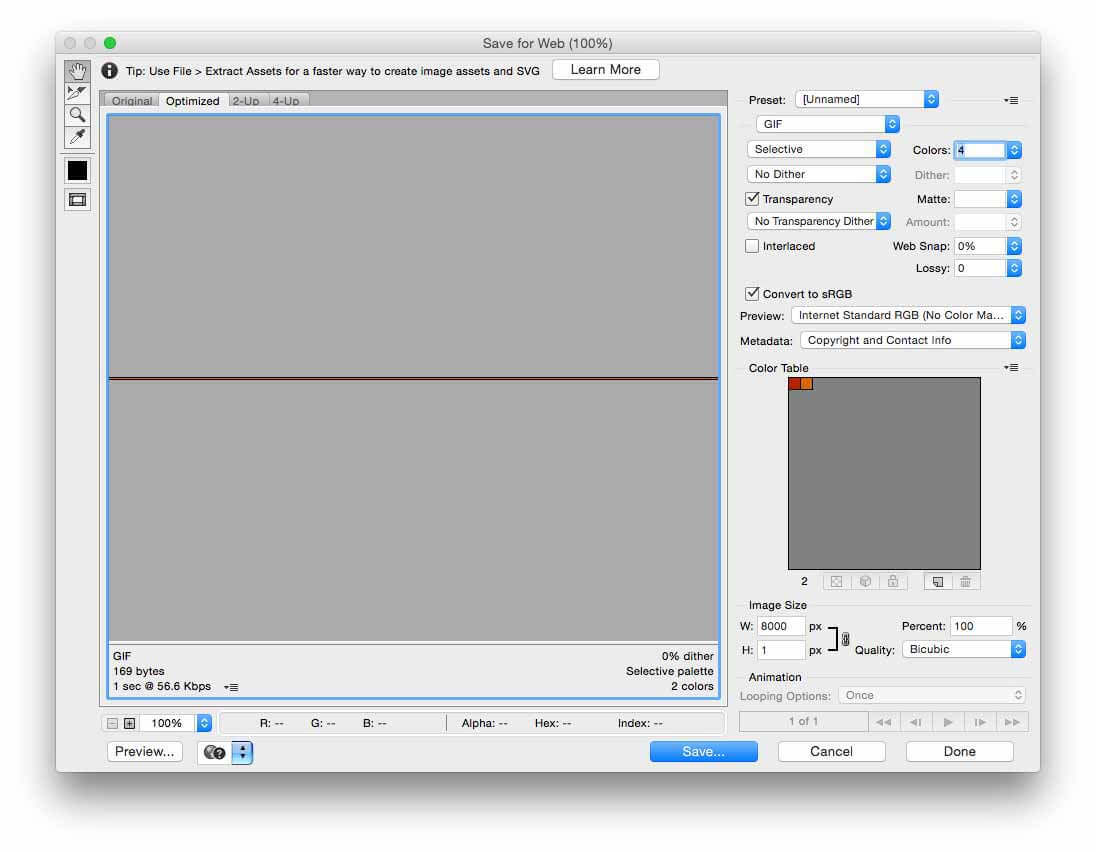Open the preview download speed menu icon

point(231,687)
